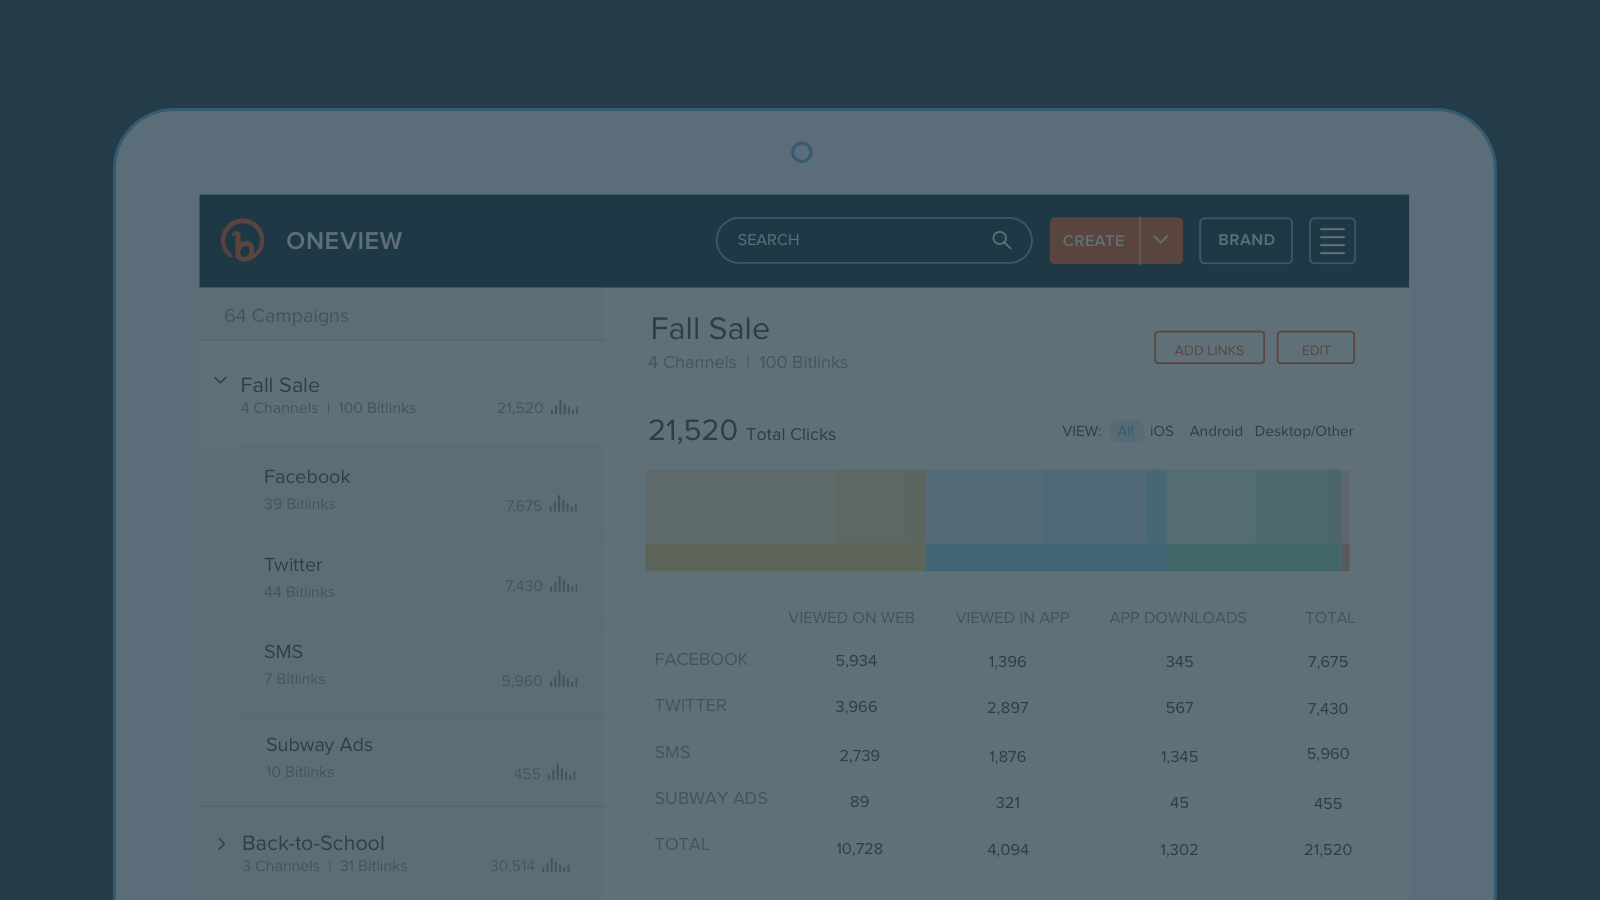Image resolution: width=1600 pixels, height=900 pixels.
Task: Click the VIEWED IN APP column header
Action: (x=1012, y=618)
